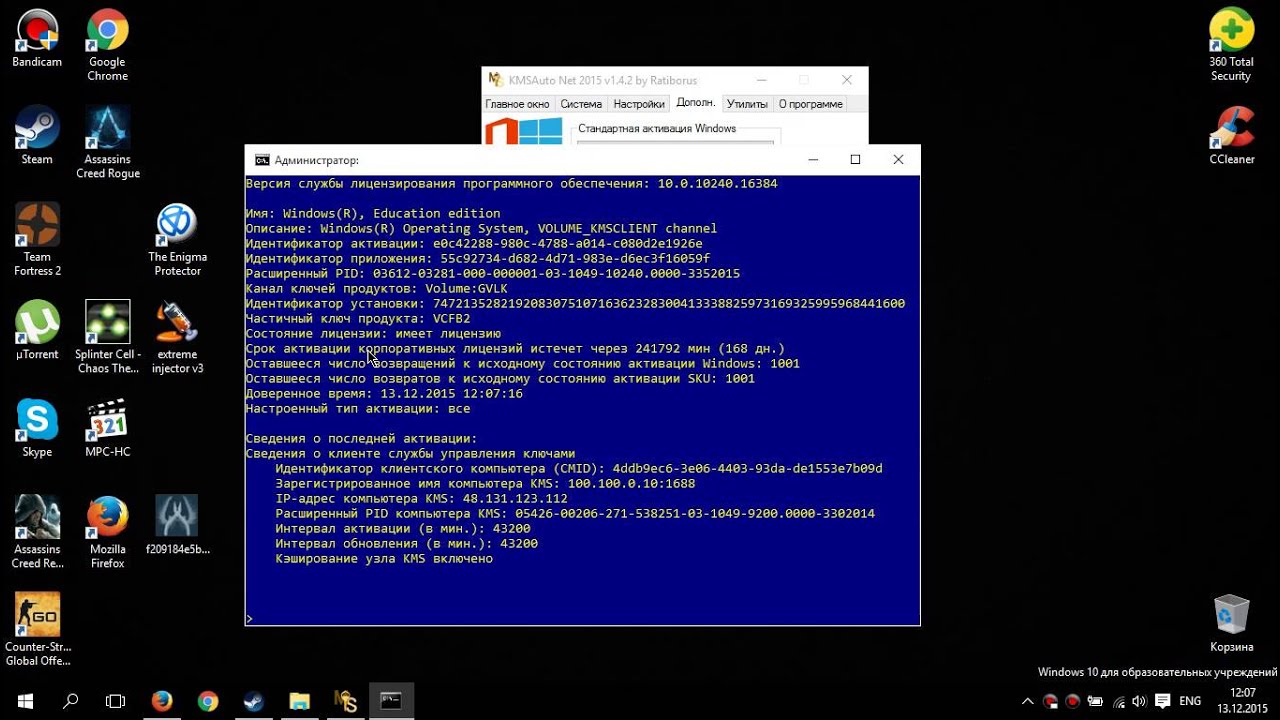Open File Explorer in the taskbar
The image size is (1280, 720).
pyautogui.click(x=300, y=701)
